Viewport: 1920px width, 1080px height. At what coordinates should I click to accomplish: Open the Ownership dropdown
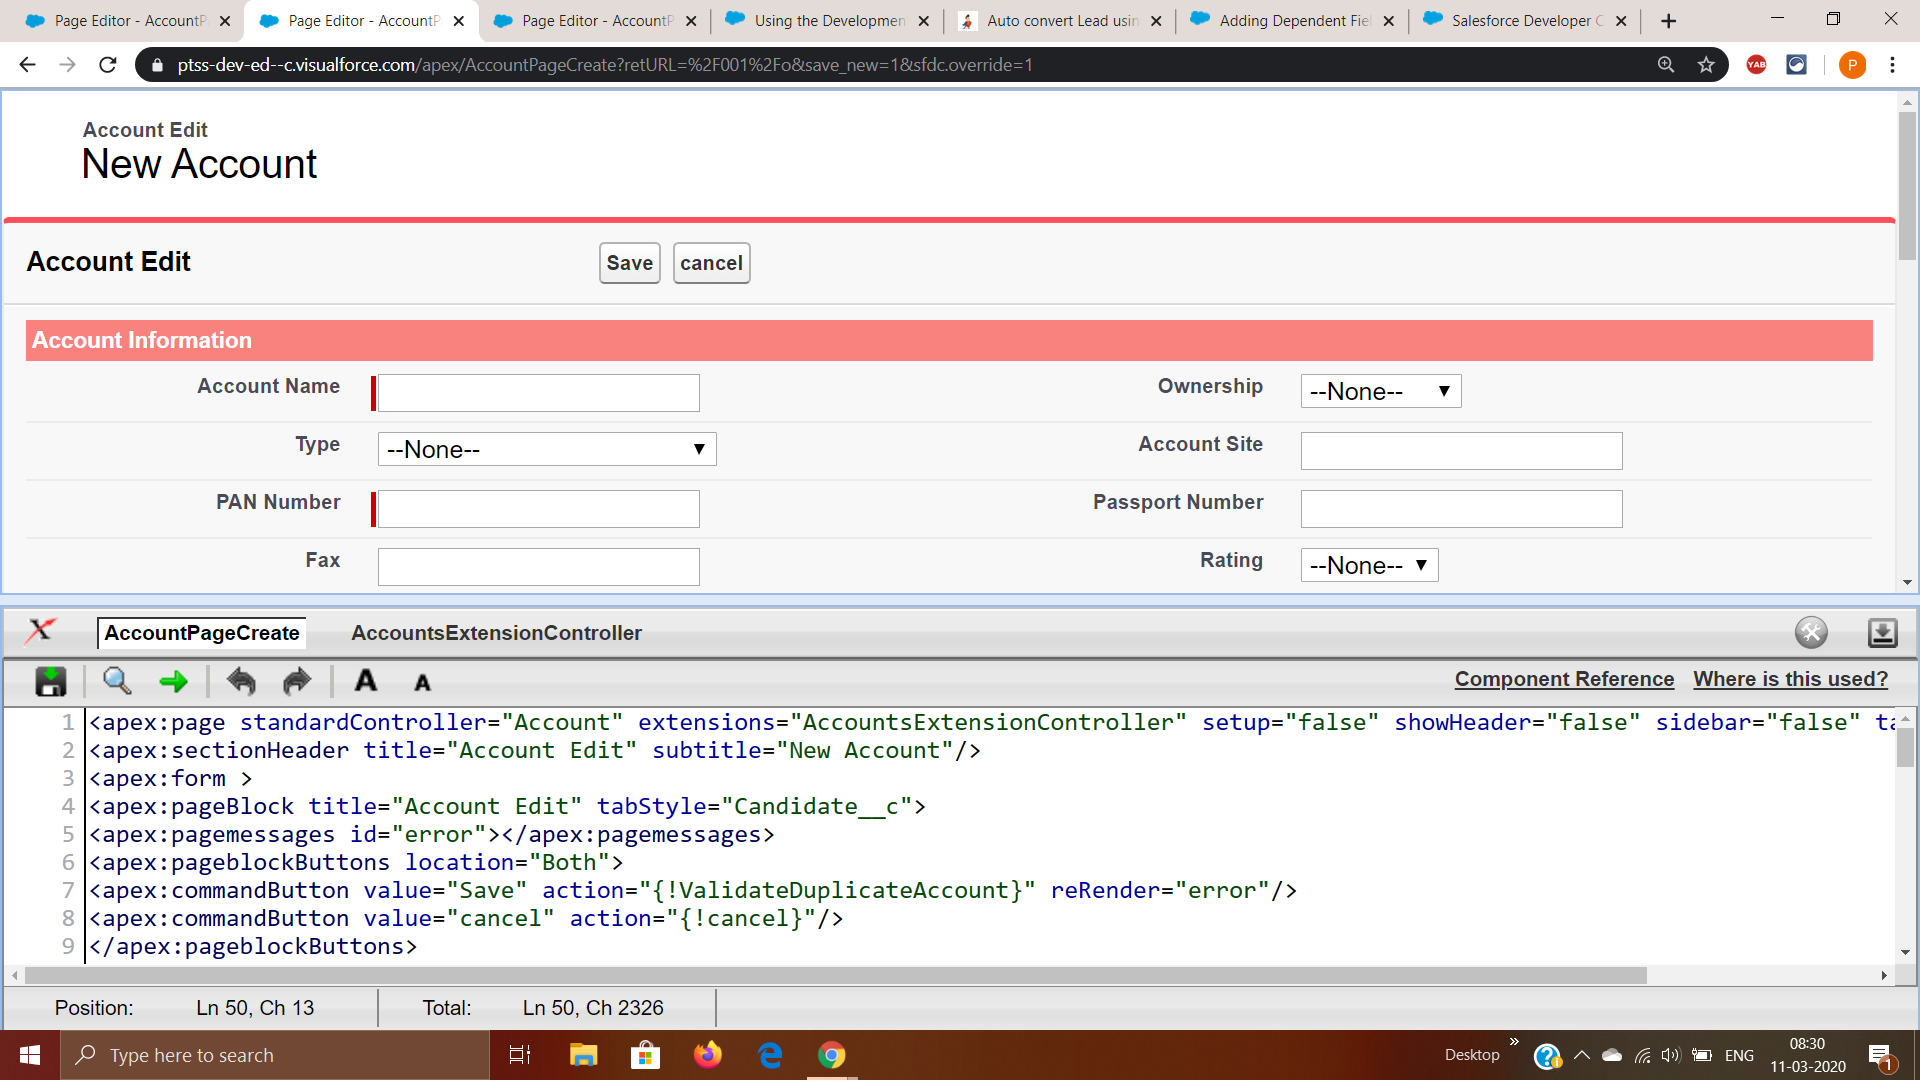click(1380, 391)
